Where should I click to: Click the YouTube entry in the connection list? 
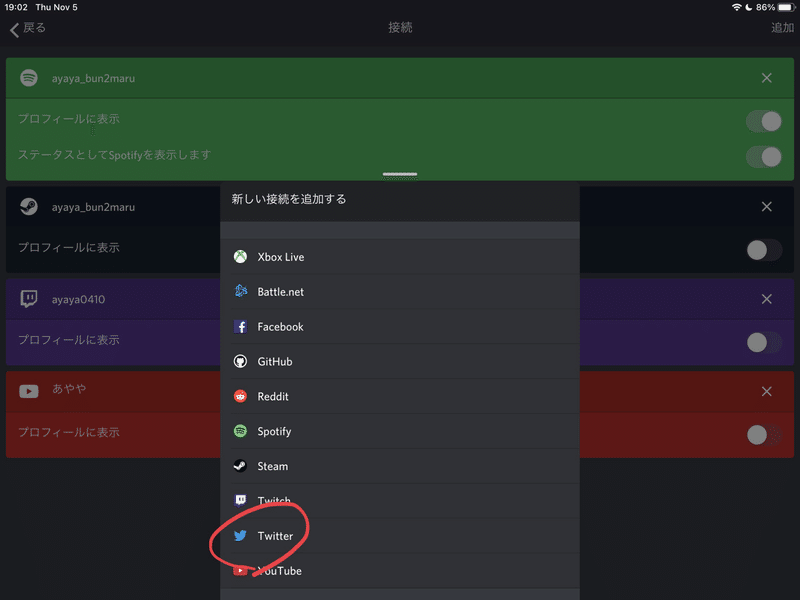pyautogui.click(x=400, y=570)
